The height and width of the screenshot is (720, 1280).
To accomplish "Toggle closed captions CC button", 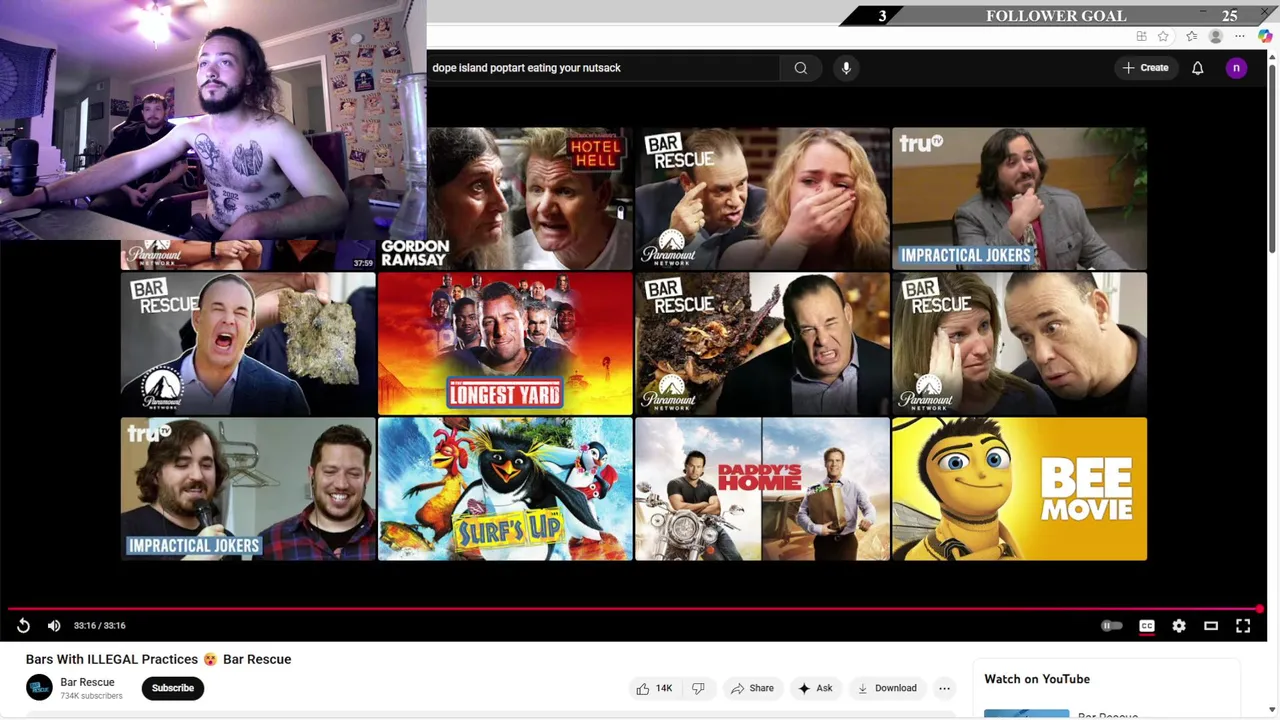I will (x=1147, y=626).
